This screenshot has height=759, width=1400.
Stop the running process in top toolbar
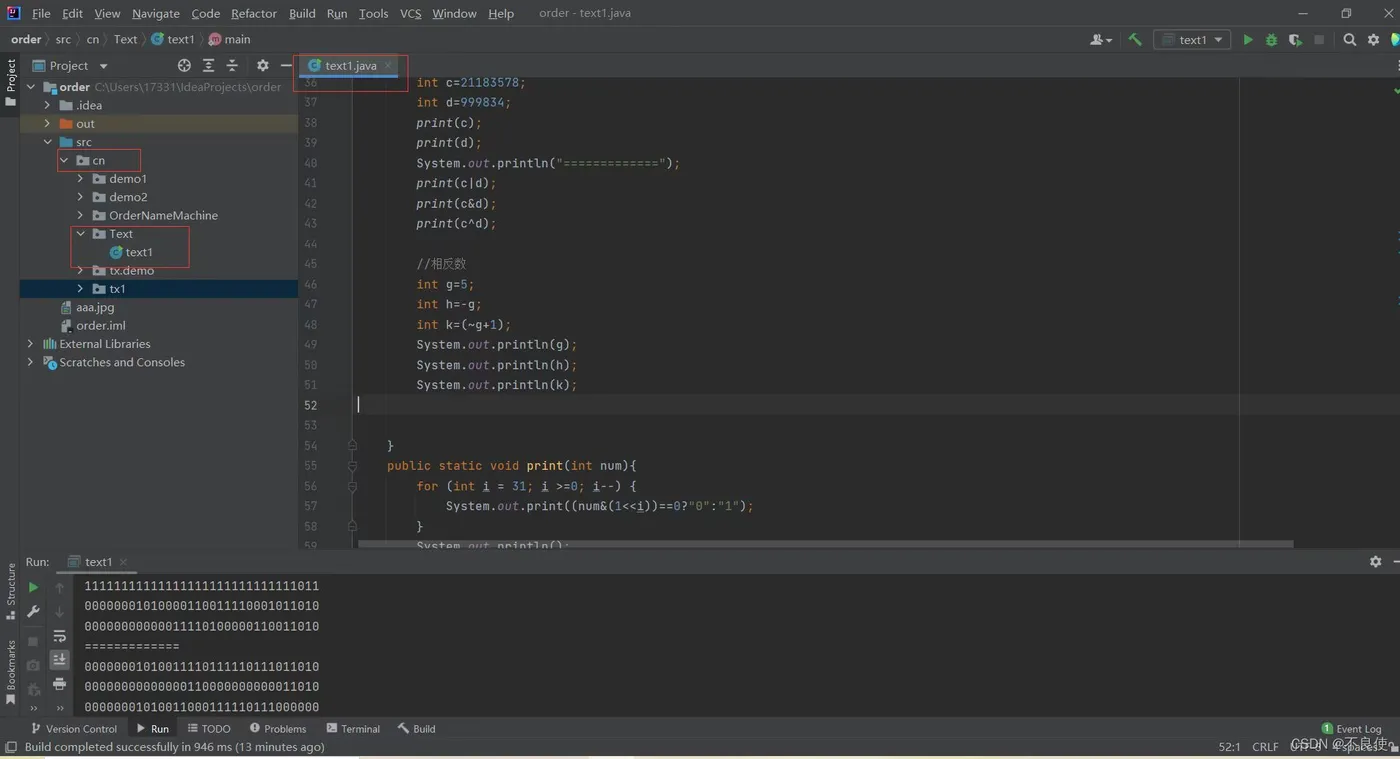coord(1319,40)
